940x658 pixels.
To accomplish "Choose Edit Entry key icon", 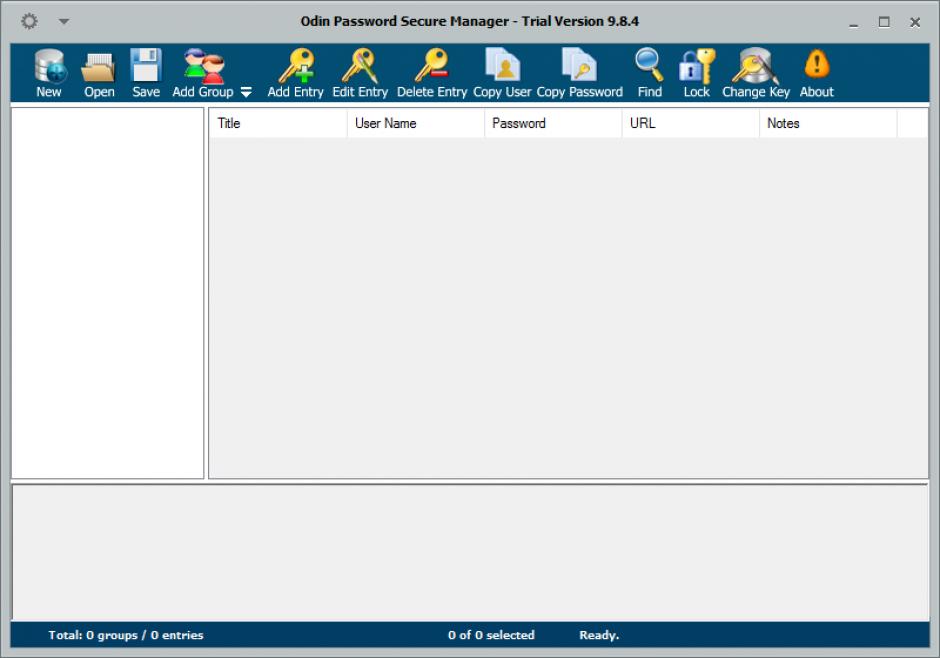I will coord(360,74).
